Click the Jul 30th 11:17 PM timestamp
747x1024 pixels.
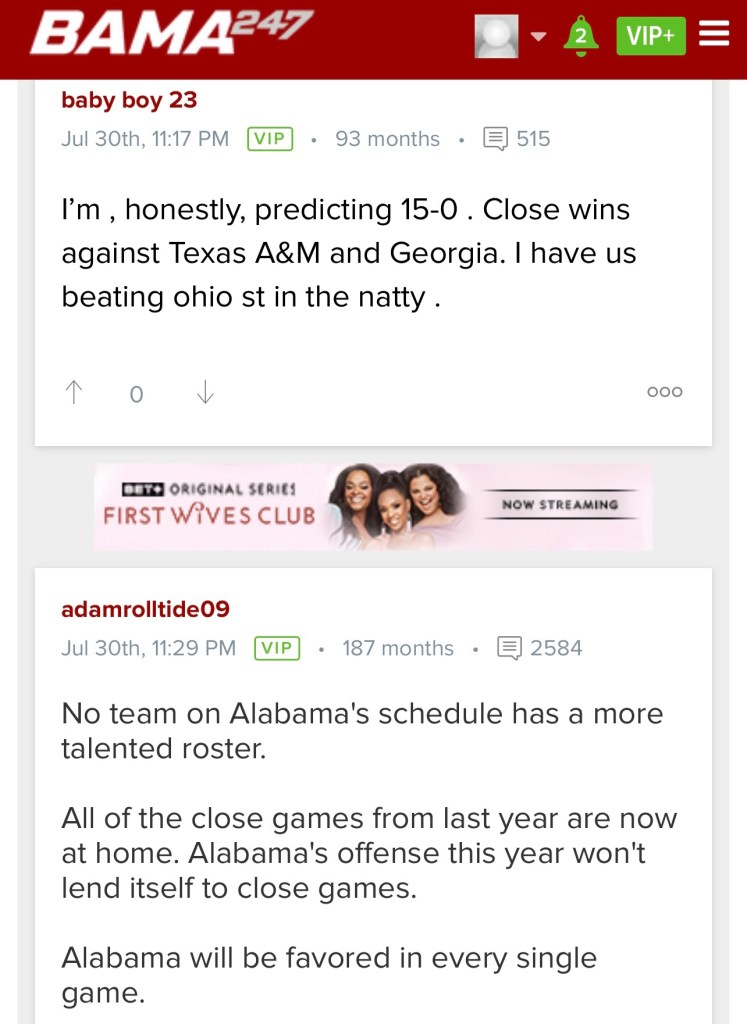(x=145, y=139)
